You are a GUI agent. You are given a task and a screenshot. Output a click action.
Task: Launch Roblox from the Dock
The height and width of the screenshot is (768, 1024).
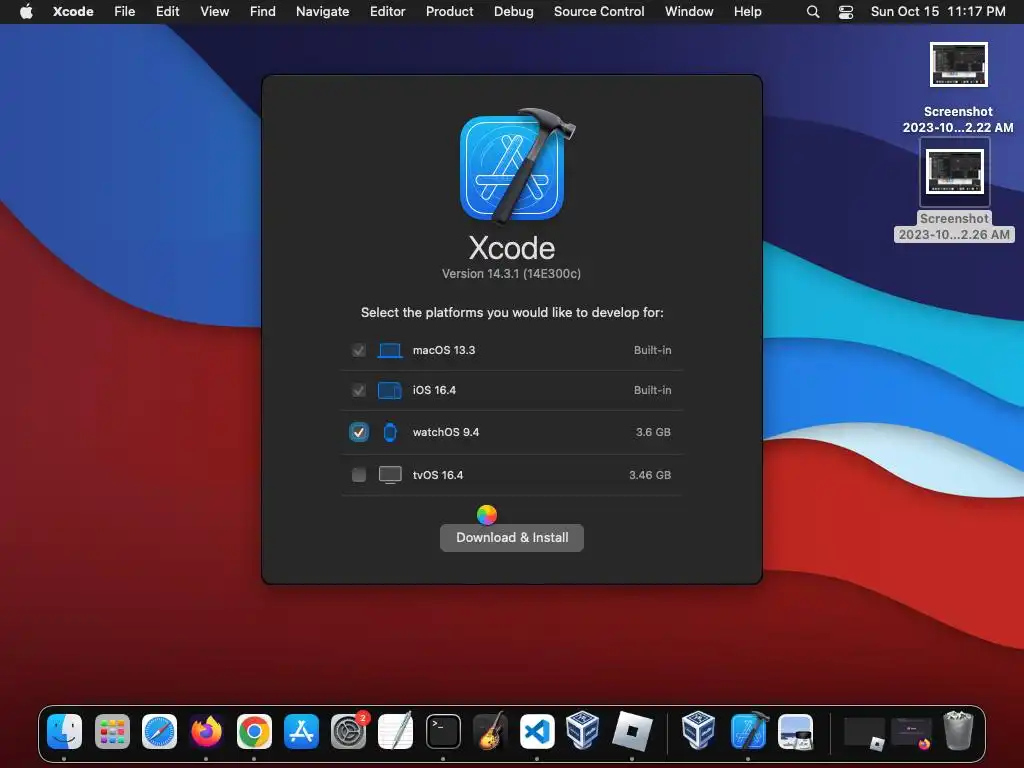(632, 731)
